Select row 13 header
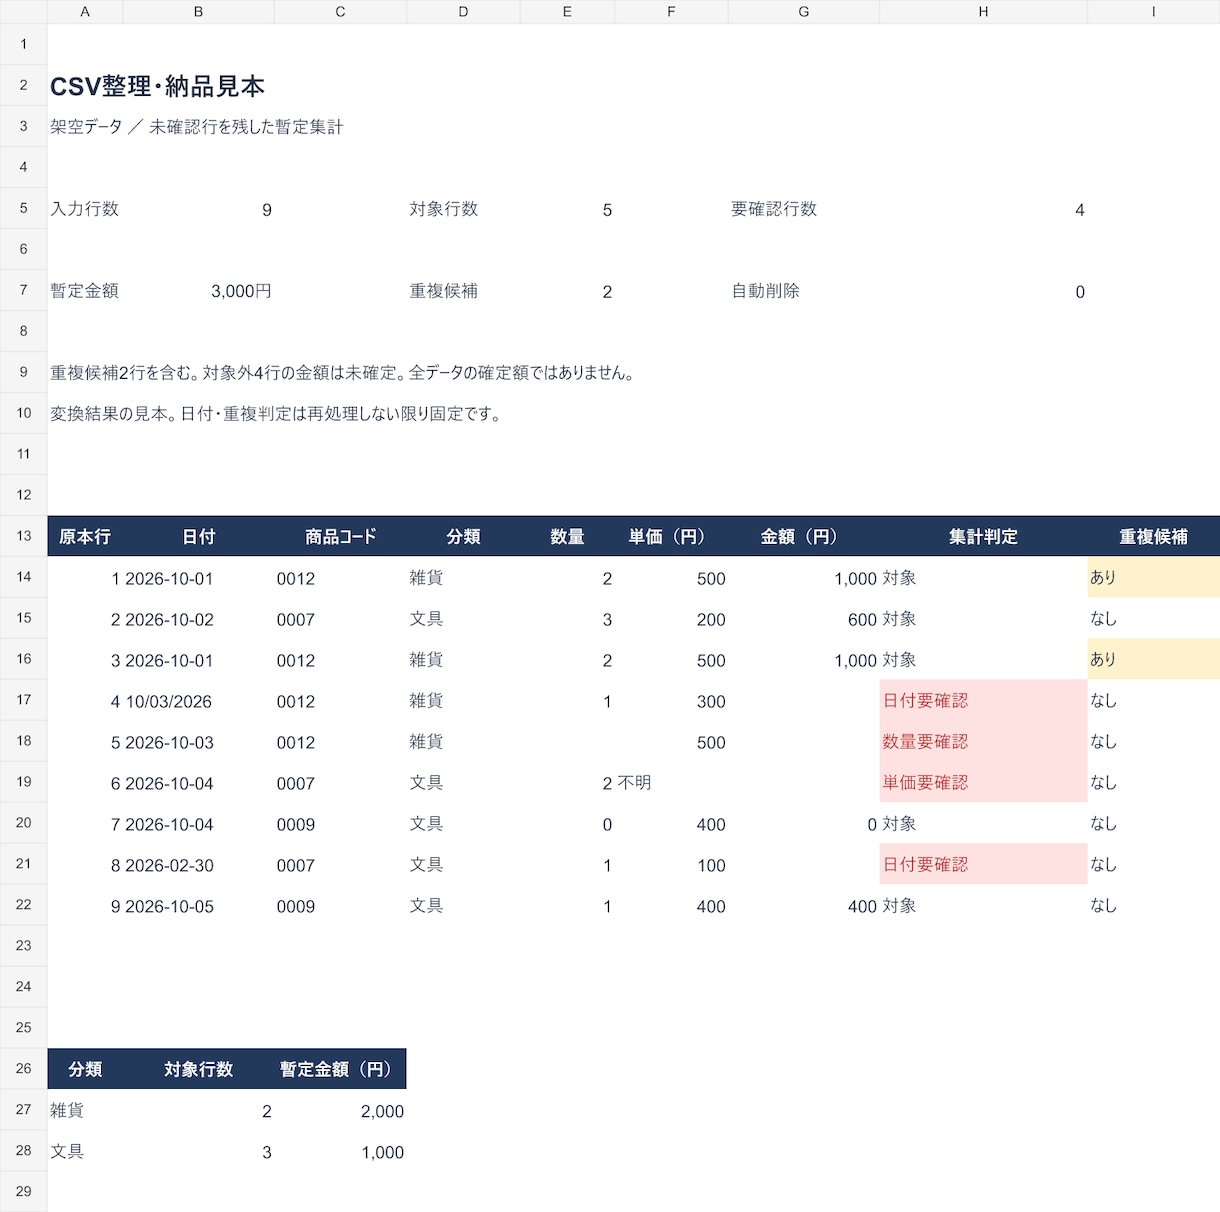 point(23,536)
